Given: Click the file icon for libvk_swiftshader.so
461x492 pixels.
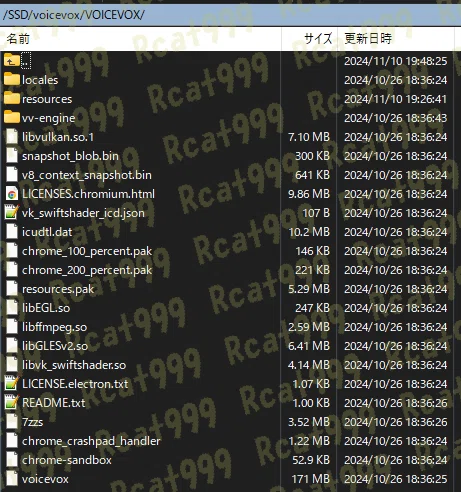Looking at the screenshot, I should pos(12,365).
